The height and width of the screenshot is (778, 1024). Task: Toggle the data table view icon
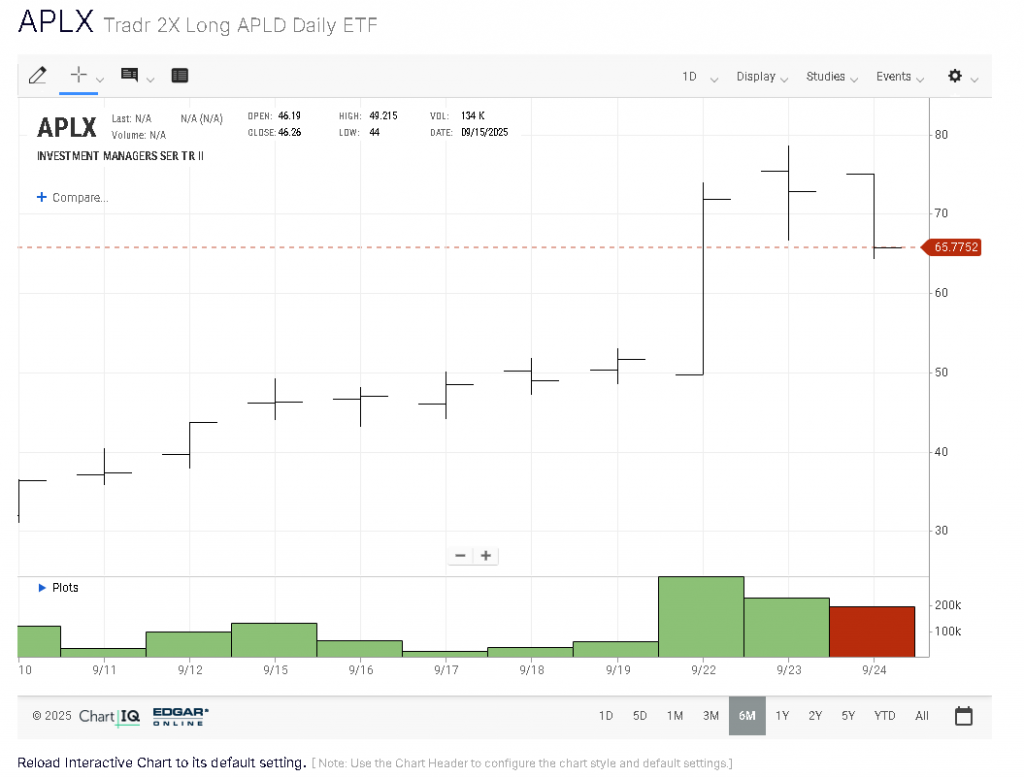[180, 75]
